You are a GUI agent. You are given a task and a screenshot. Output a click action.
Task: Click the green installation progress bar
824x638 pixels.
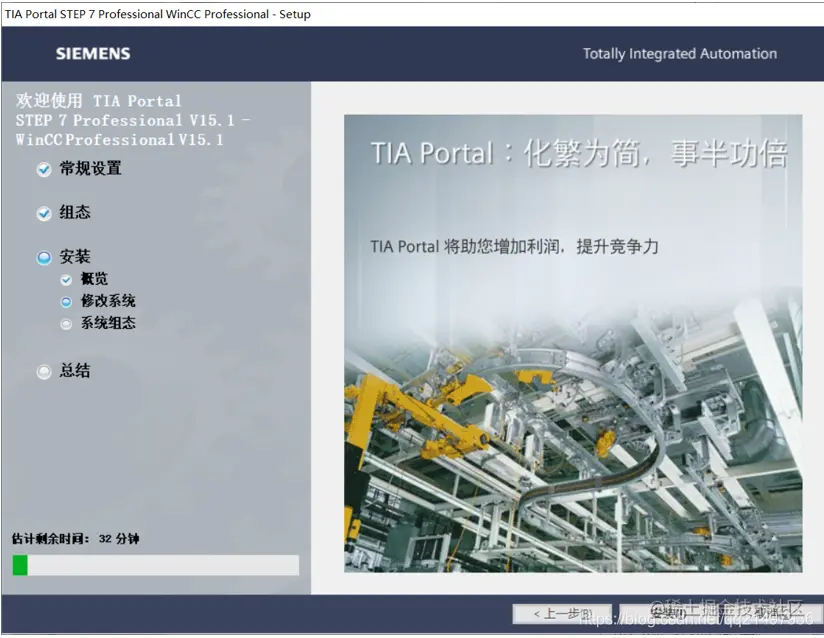(x=156, y=565)
